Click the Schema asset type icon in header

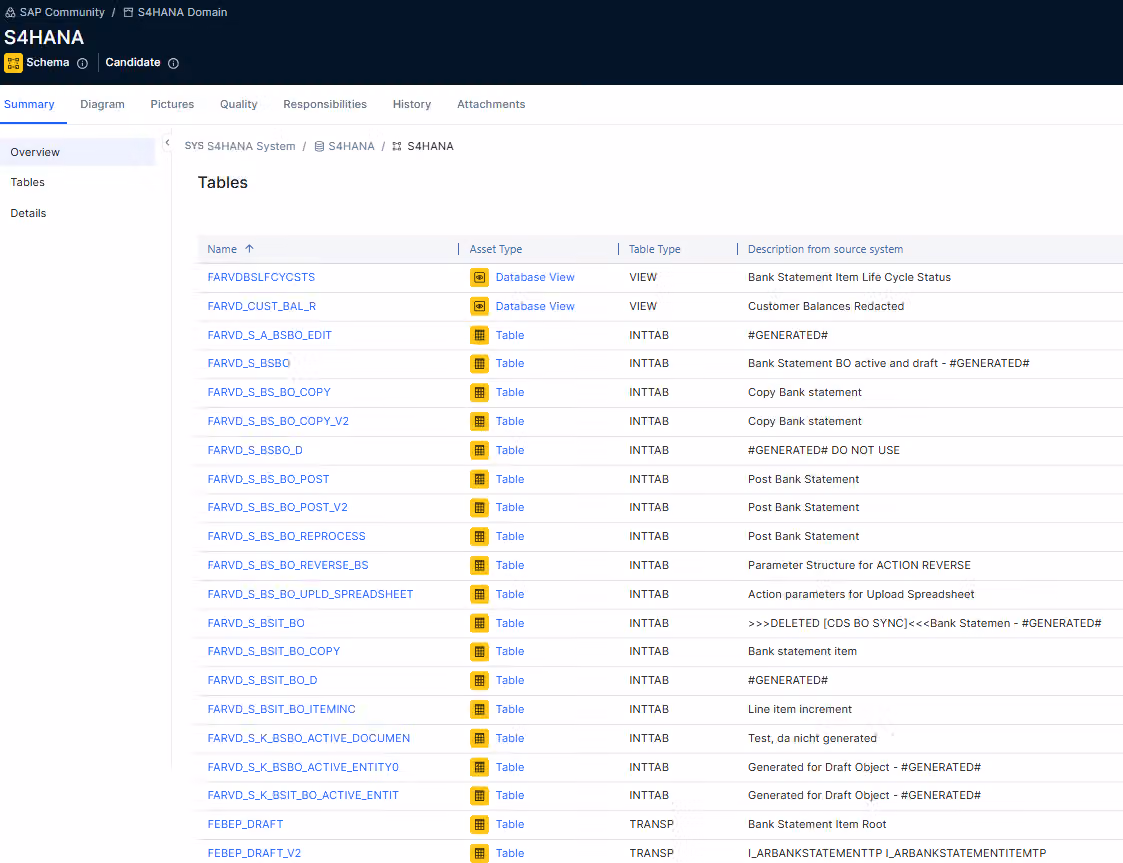pyautogui.click(x=14, y=63)
